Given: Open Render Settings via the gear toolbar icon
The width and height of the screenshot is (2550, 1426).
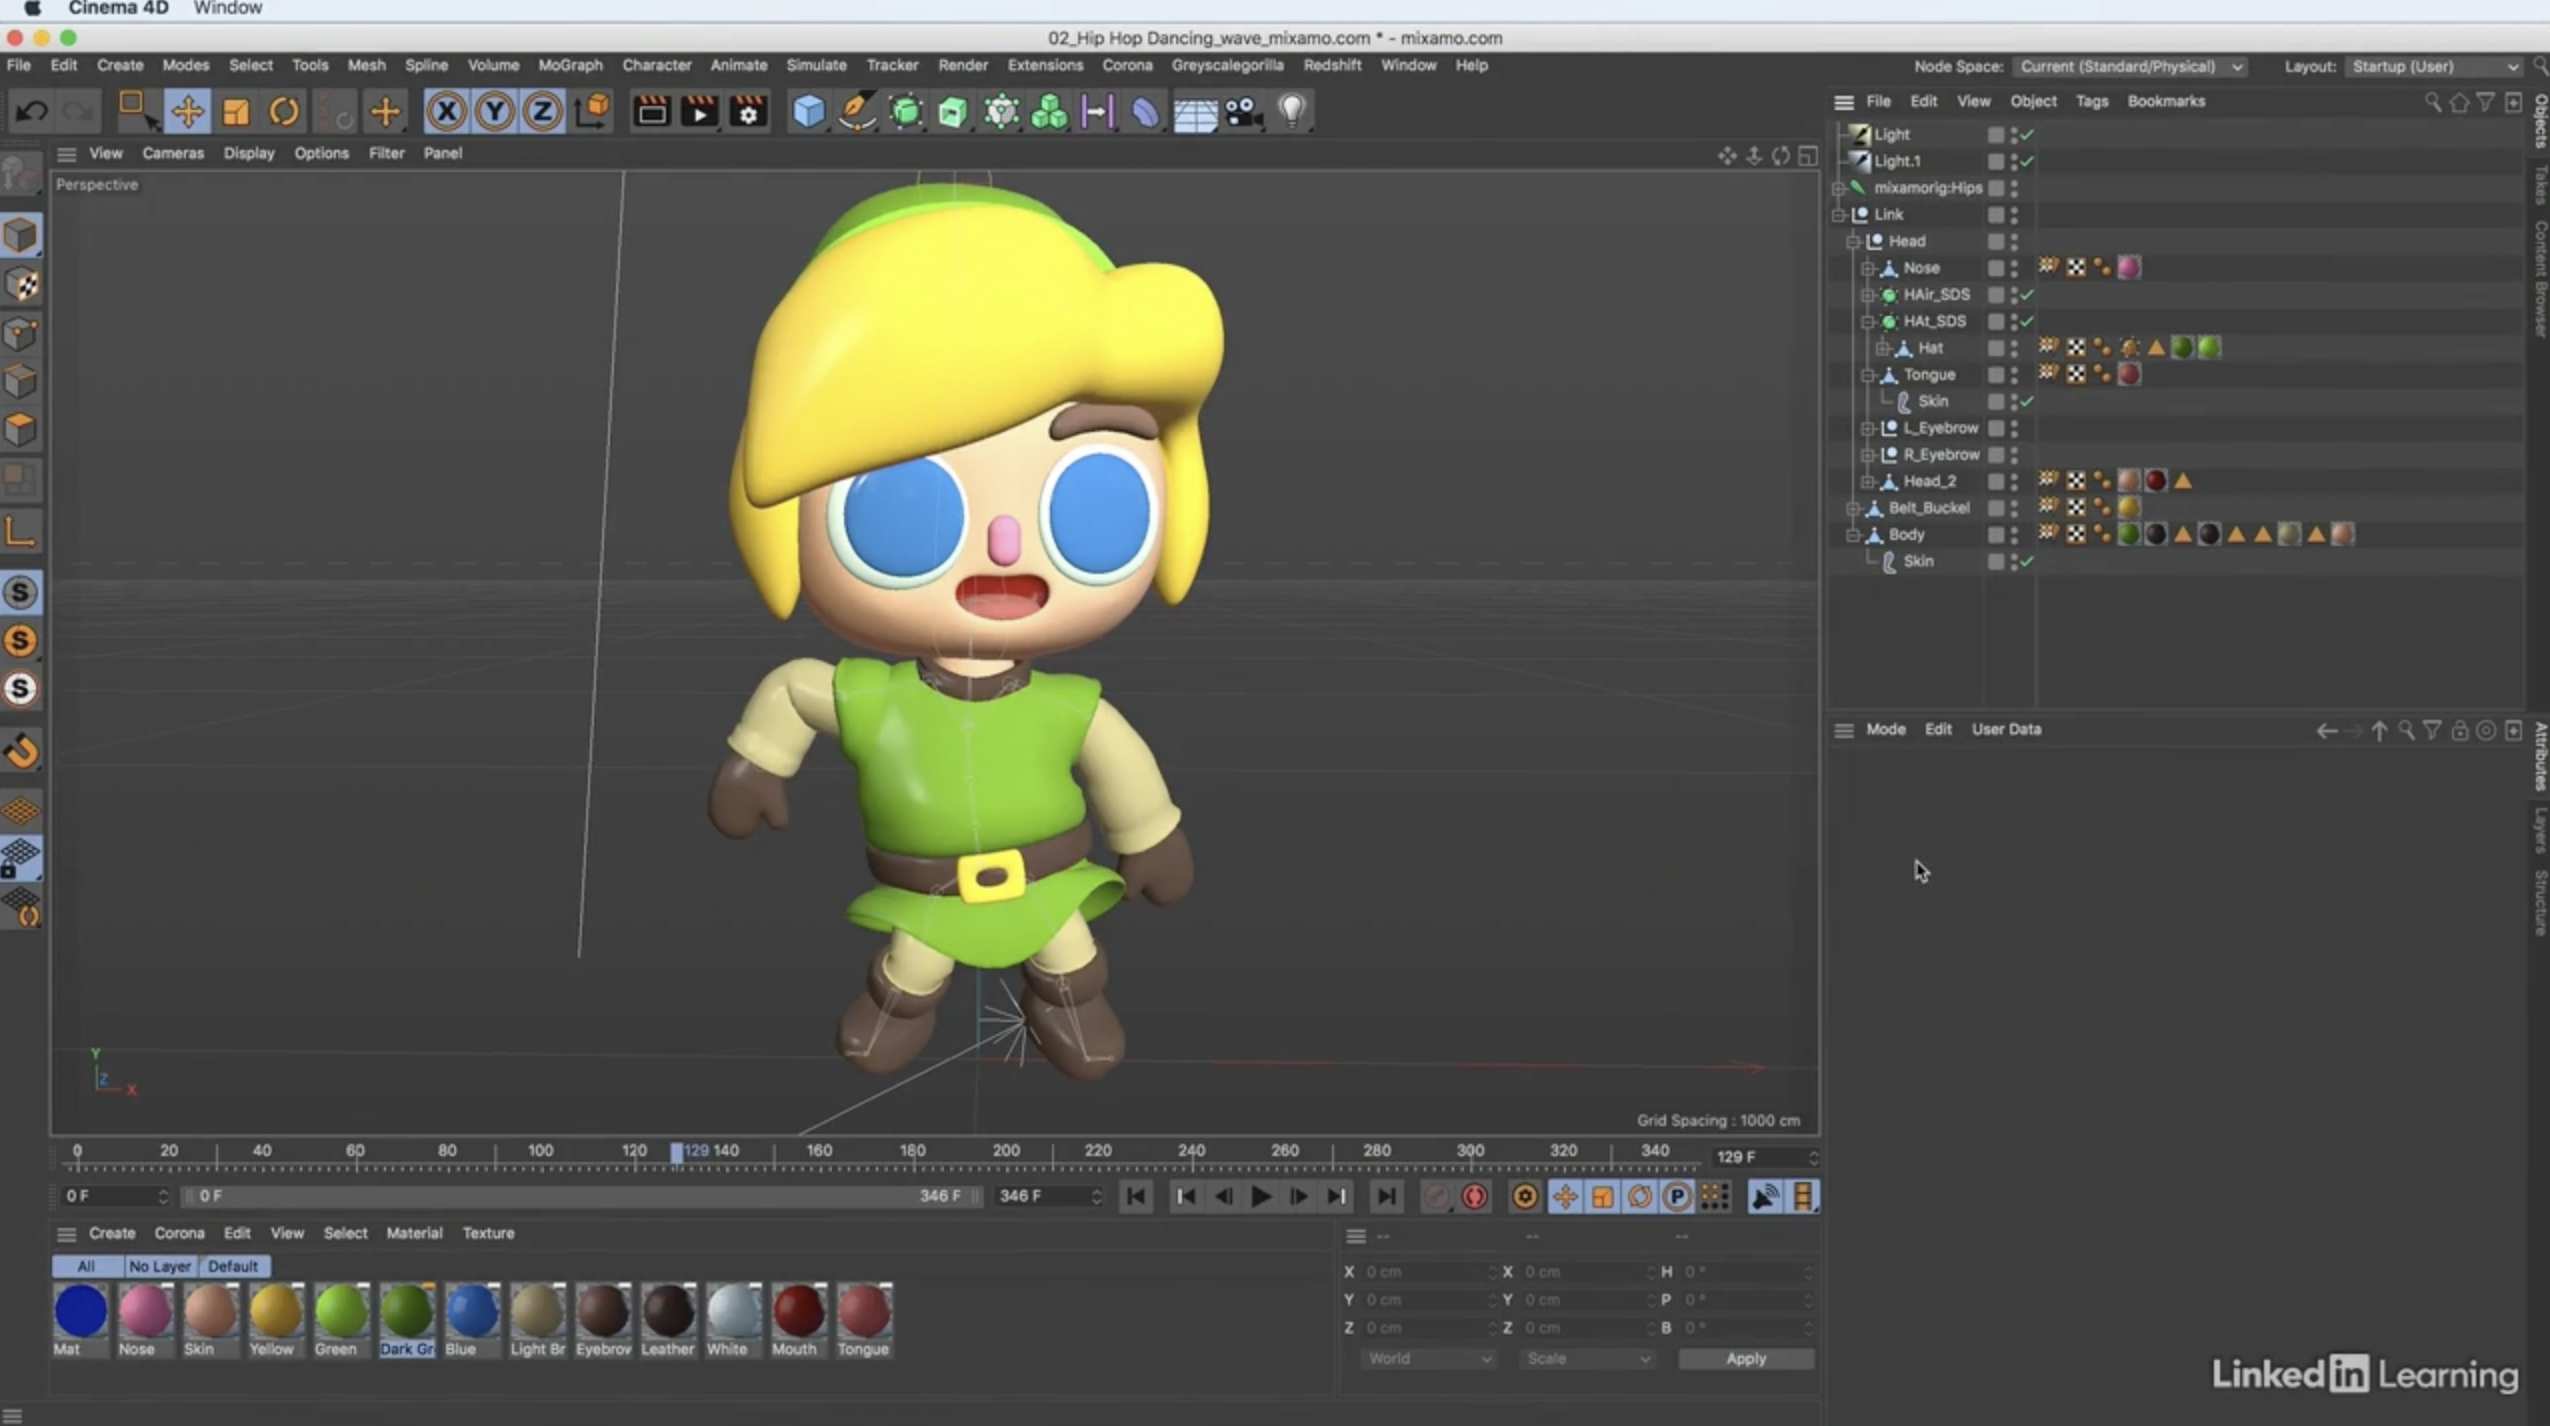Looking at the screenshot, I should (x=748, y=111).
